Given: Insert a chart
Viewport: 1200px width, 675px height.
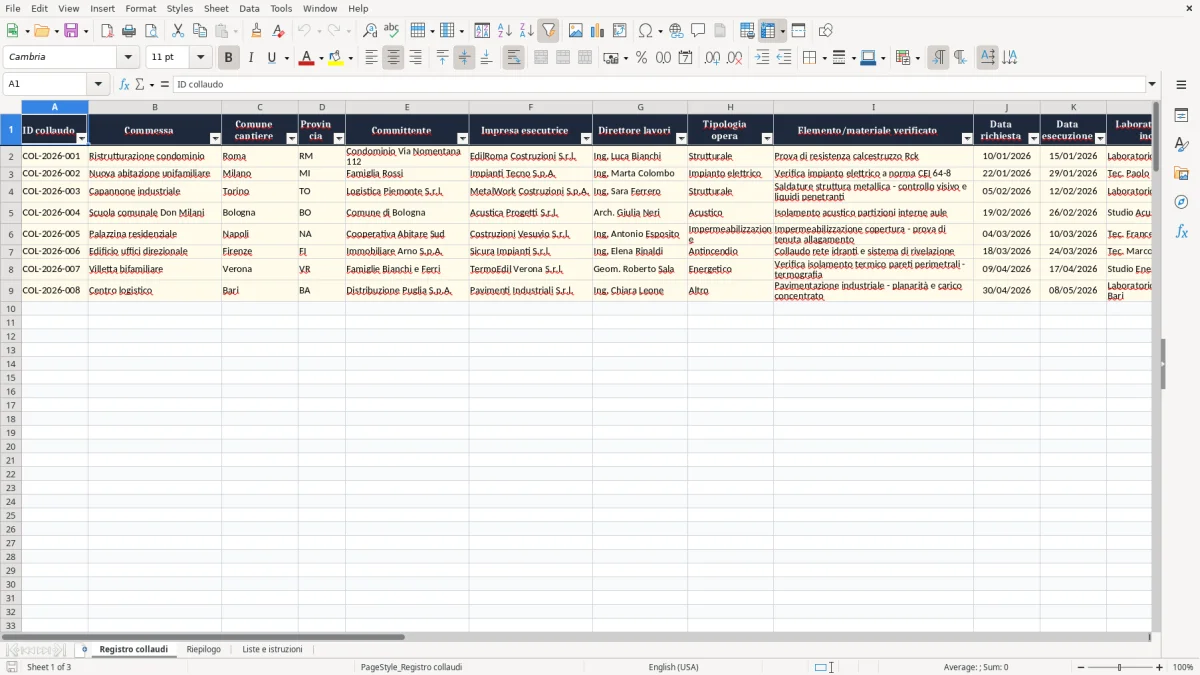Looking at the screenshot, I should click(x=597, y=31).
